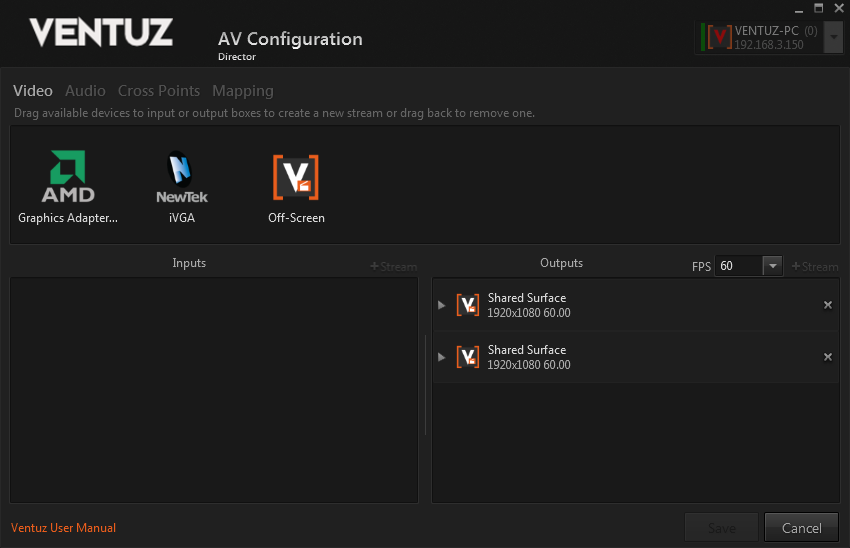Click the second Shared Surface output icon
The width and height of the screenshot is (850, 548).
pos(467,357)
